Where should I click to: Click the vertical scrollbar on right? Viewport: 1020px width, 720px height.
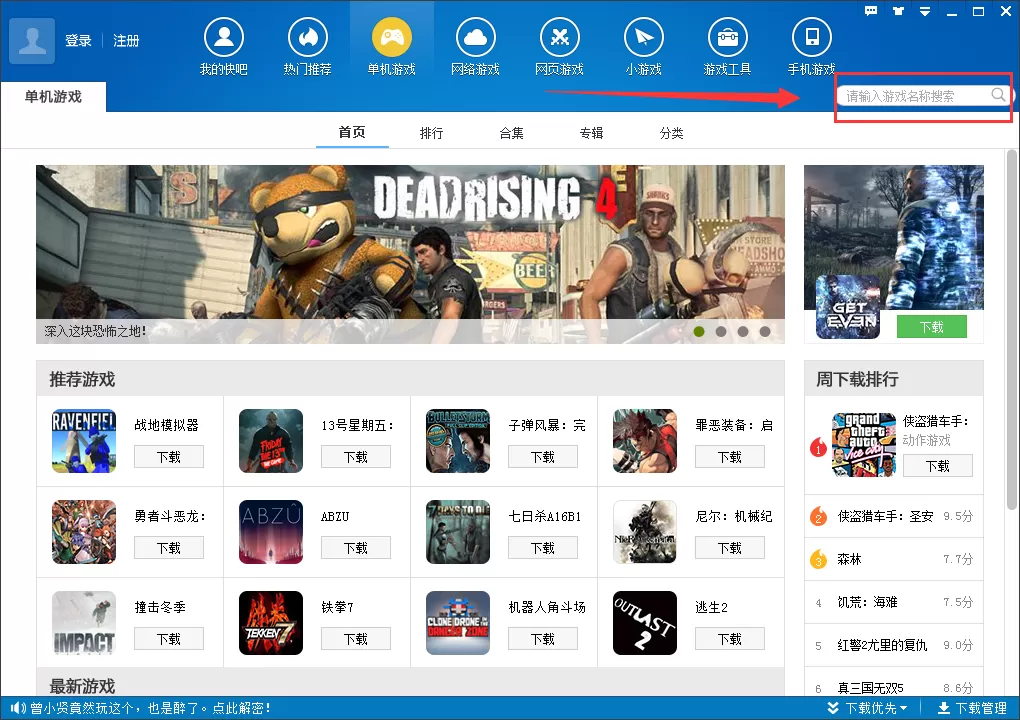[1012, 330]
